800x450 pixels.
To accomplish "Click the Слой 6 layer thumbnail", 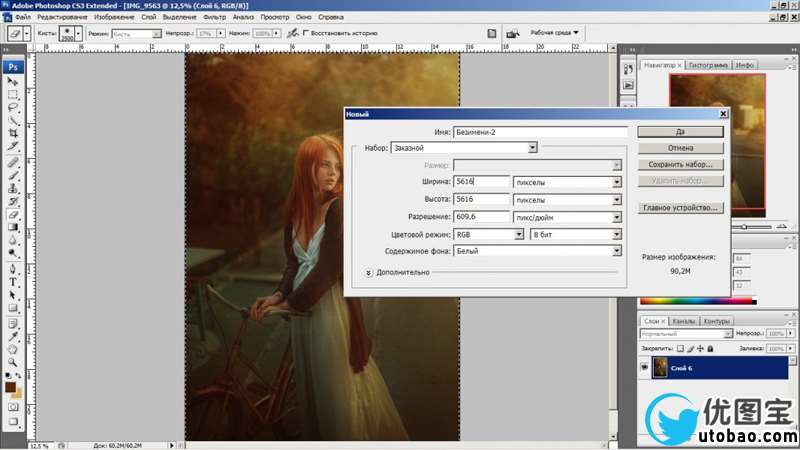I will [x=660, y=367].
